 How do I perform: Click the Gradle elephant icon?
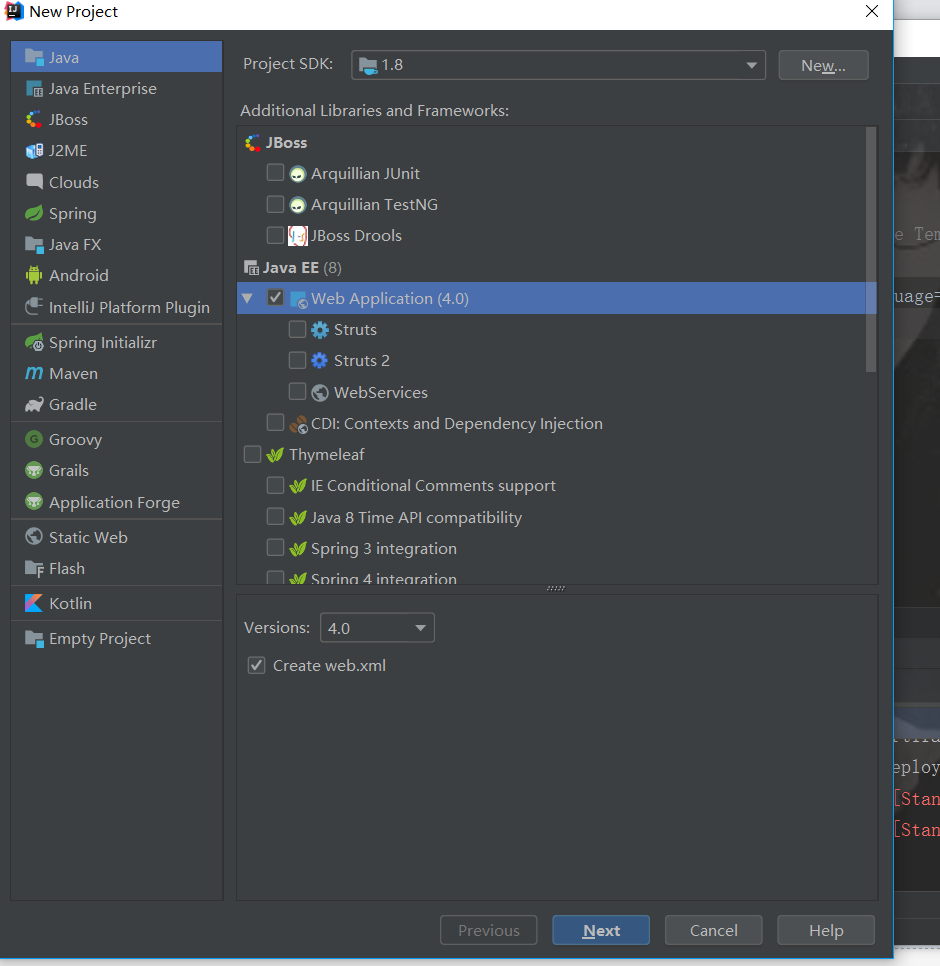pos(34,404)
